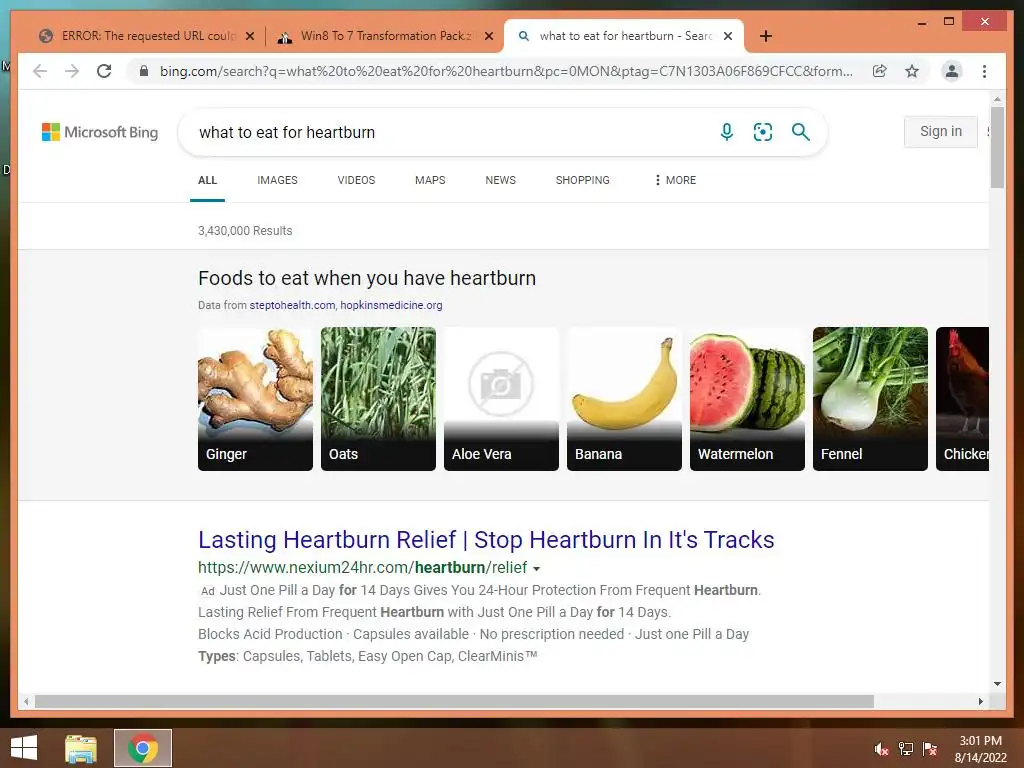The width and height of the screenshot is (1024, 768).
Task: Click the Sign in button
Action: click(940, 131)
